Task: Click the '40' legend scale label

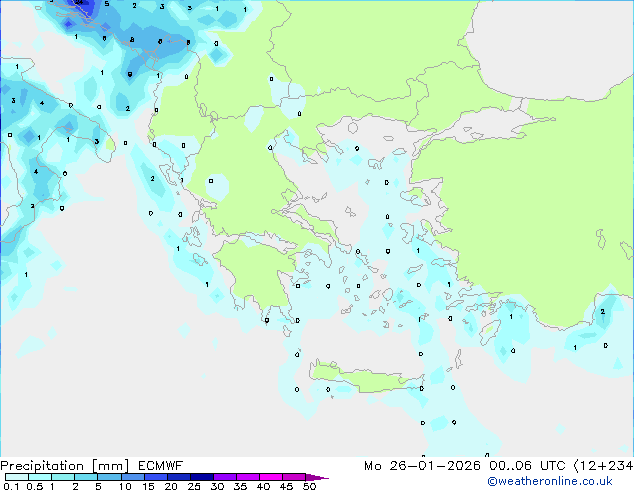Action: (263, 486)
